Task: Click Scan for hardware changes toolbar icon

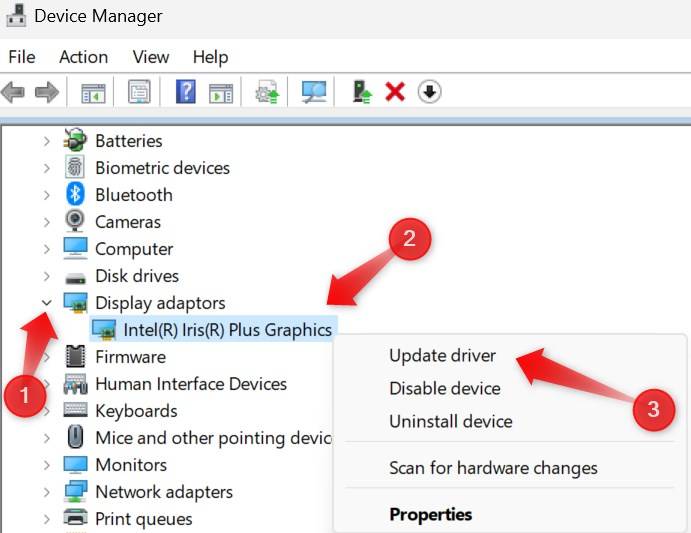Action: pos(313,92)
